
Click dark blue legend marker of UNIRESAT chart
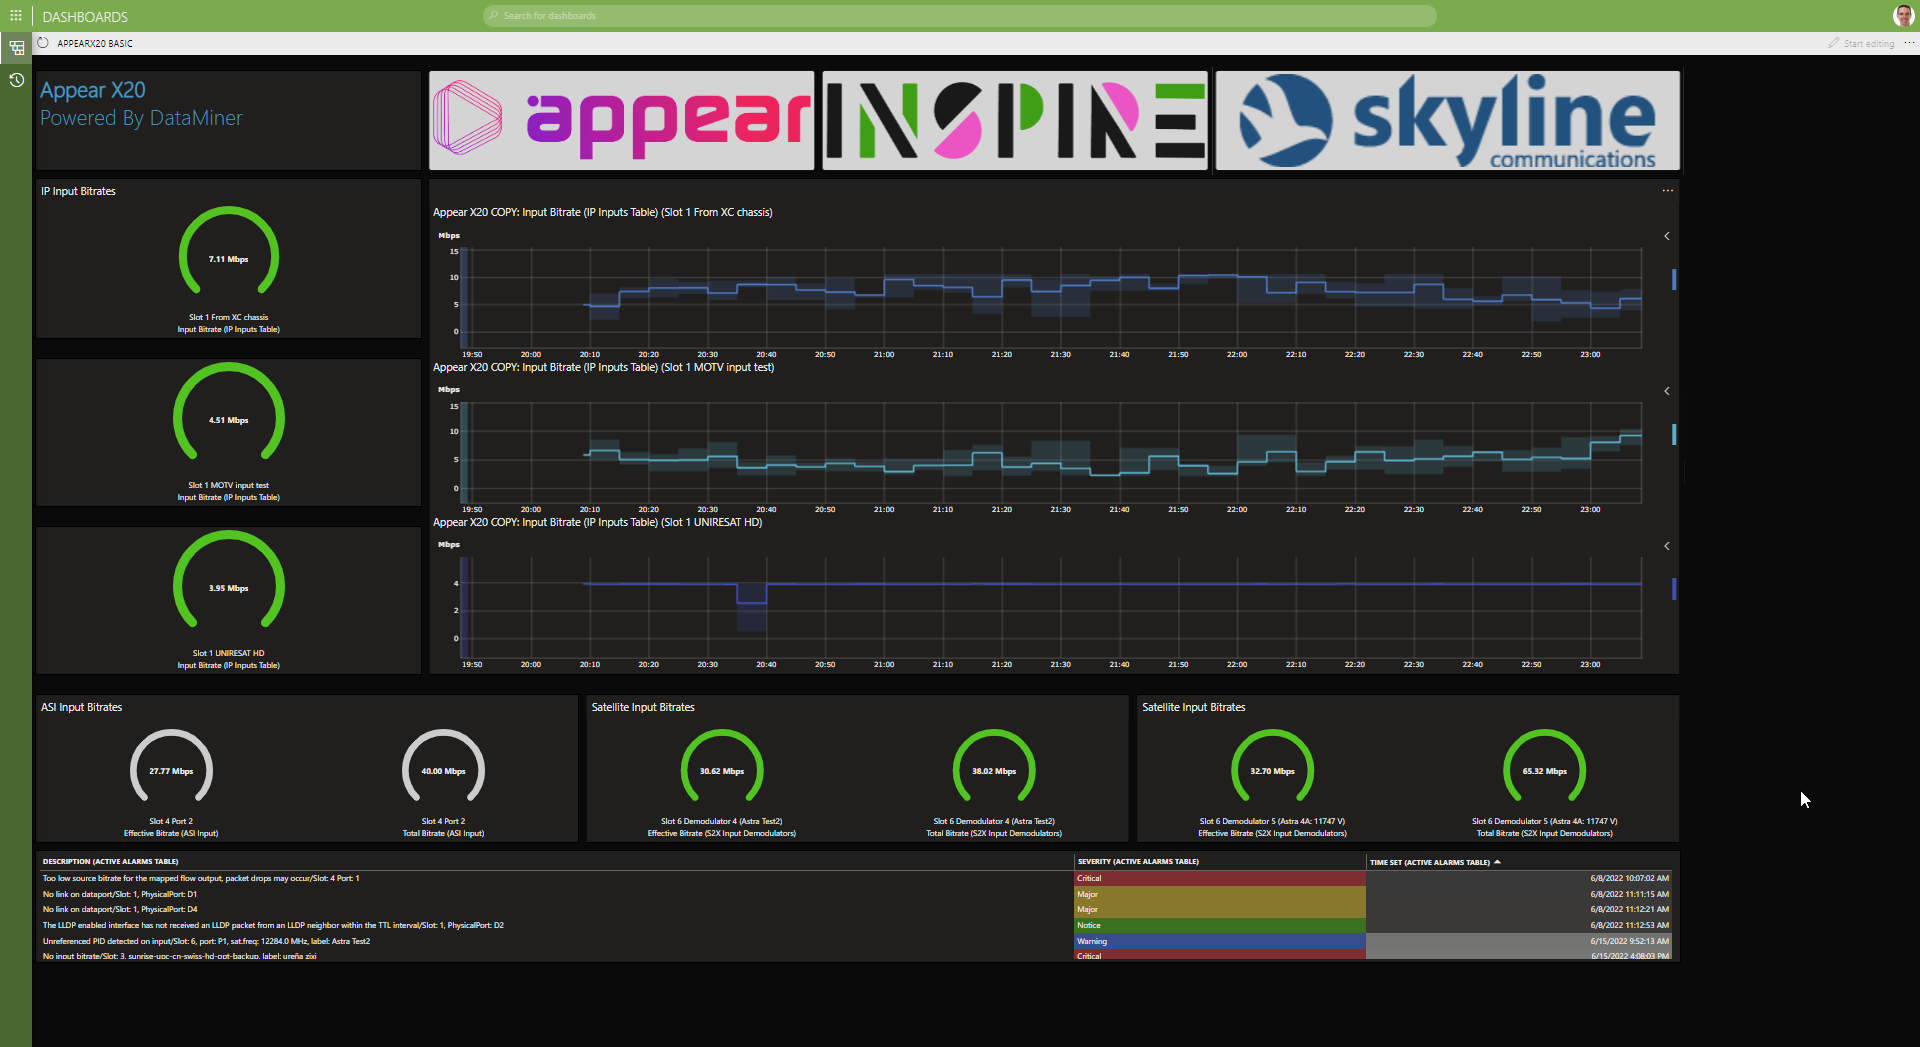(1674, 589)
